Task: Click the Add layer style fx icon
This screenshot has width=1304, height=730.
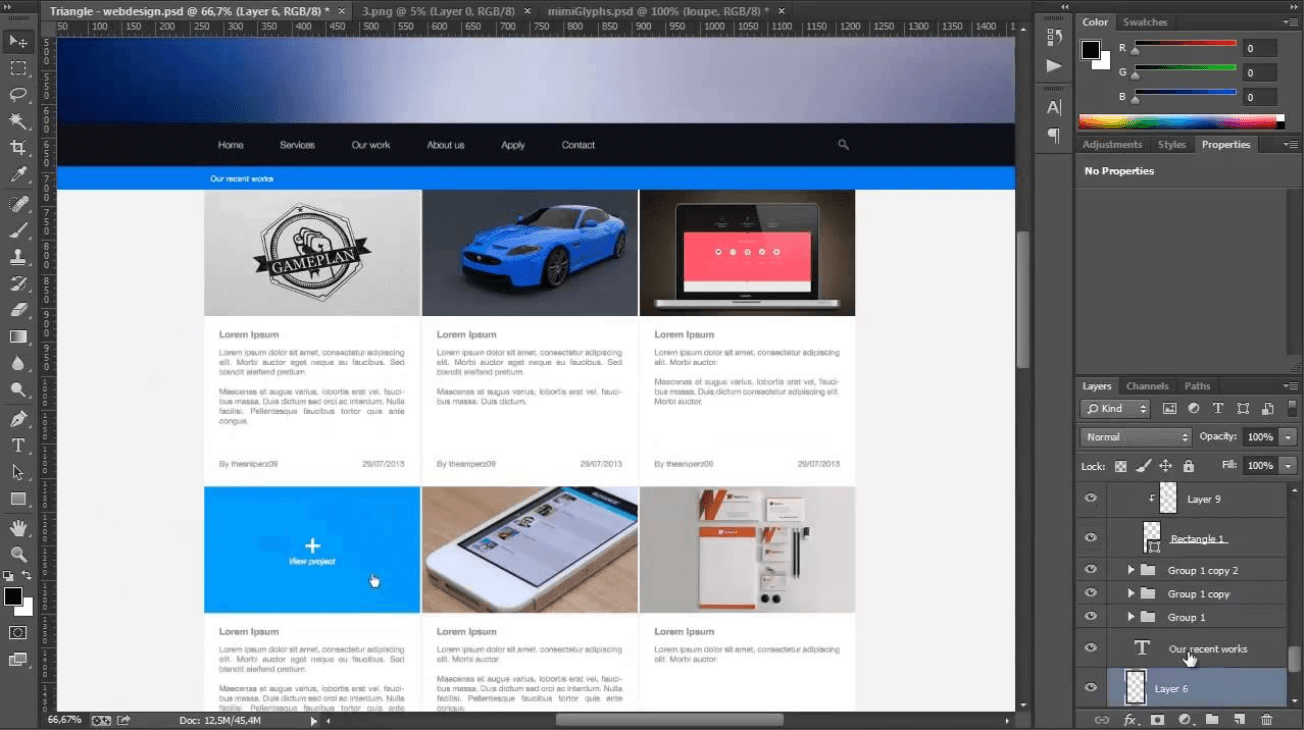Action: tap(1130, 719)
